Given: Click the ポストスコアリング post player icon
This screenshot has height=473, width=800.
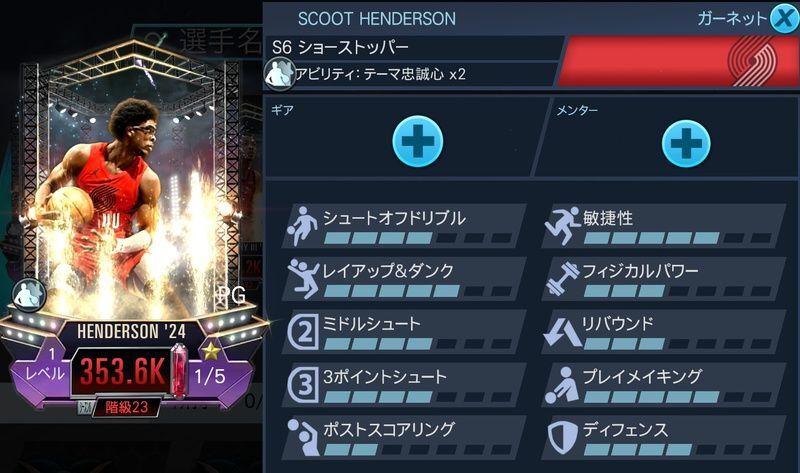Looking at the screenshot, I should (x=303, y=437).
